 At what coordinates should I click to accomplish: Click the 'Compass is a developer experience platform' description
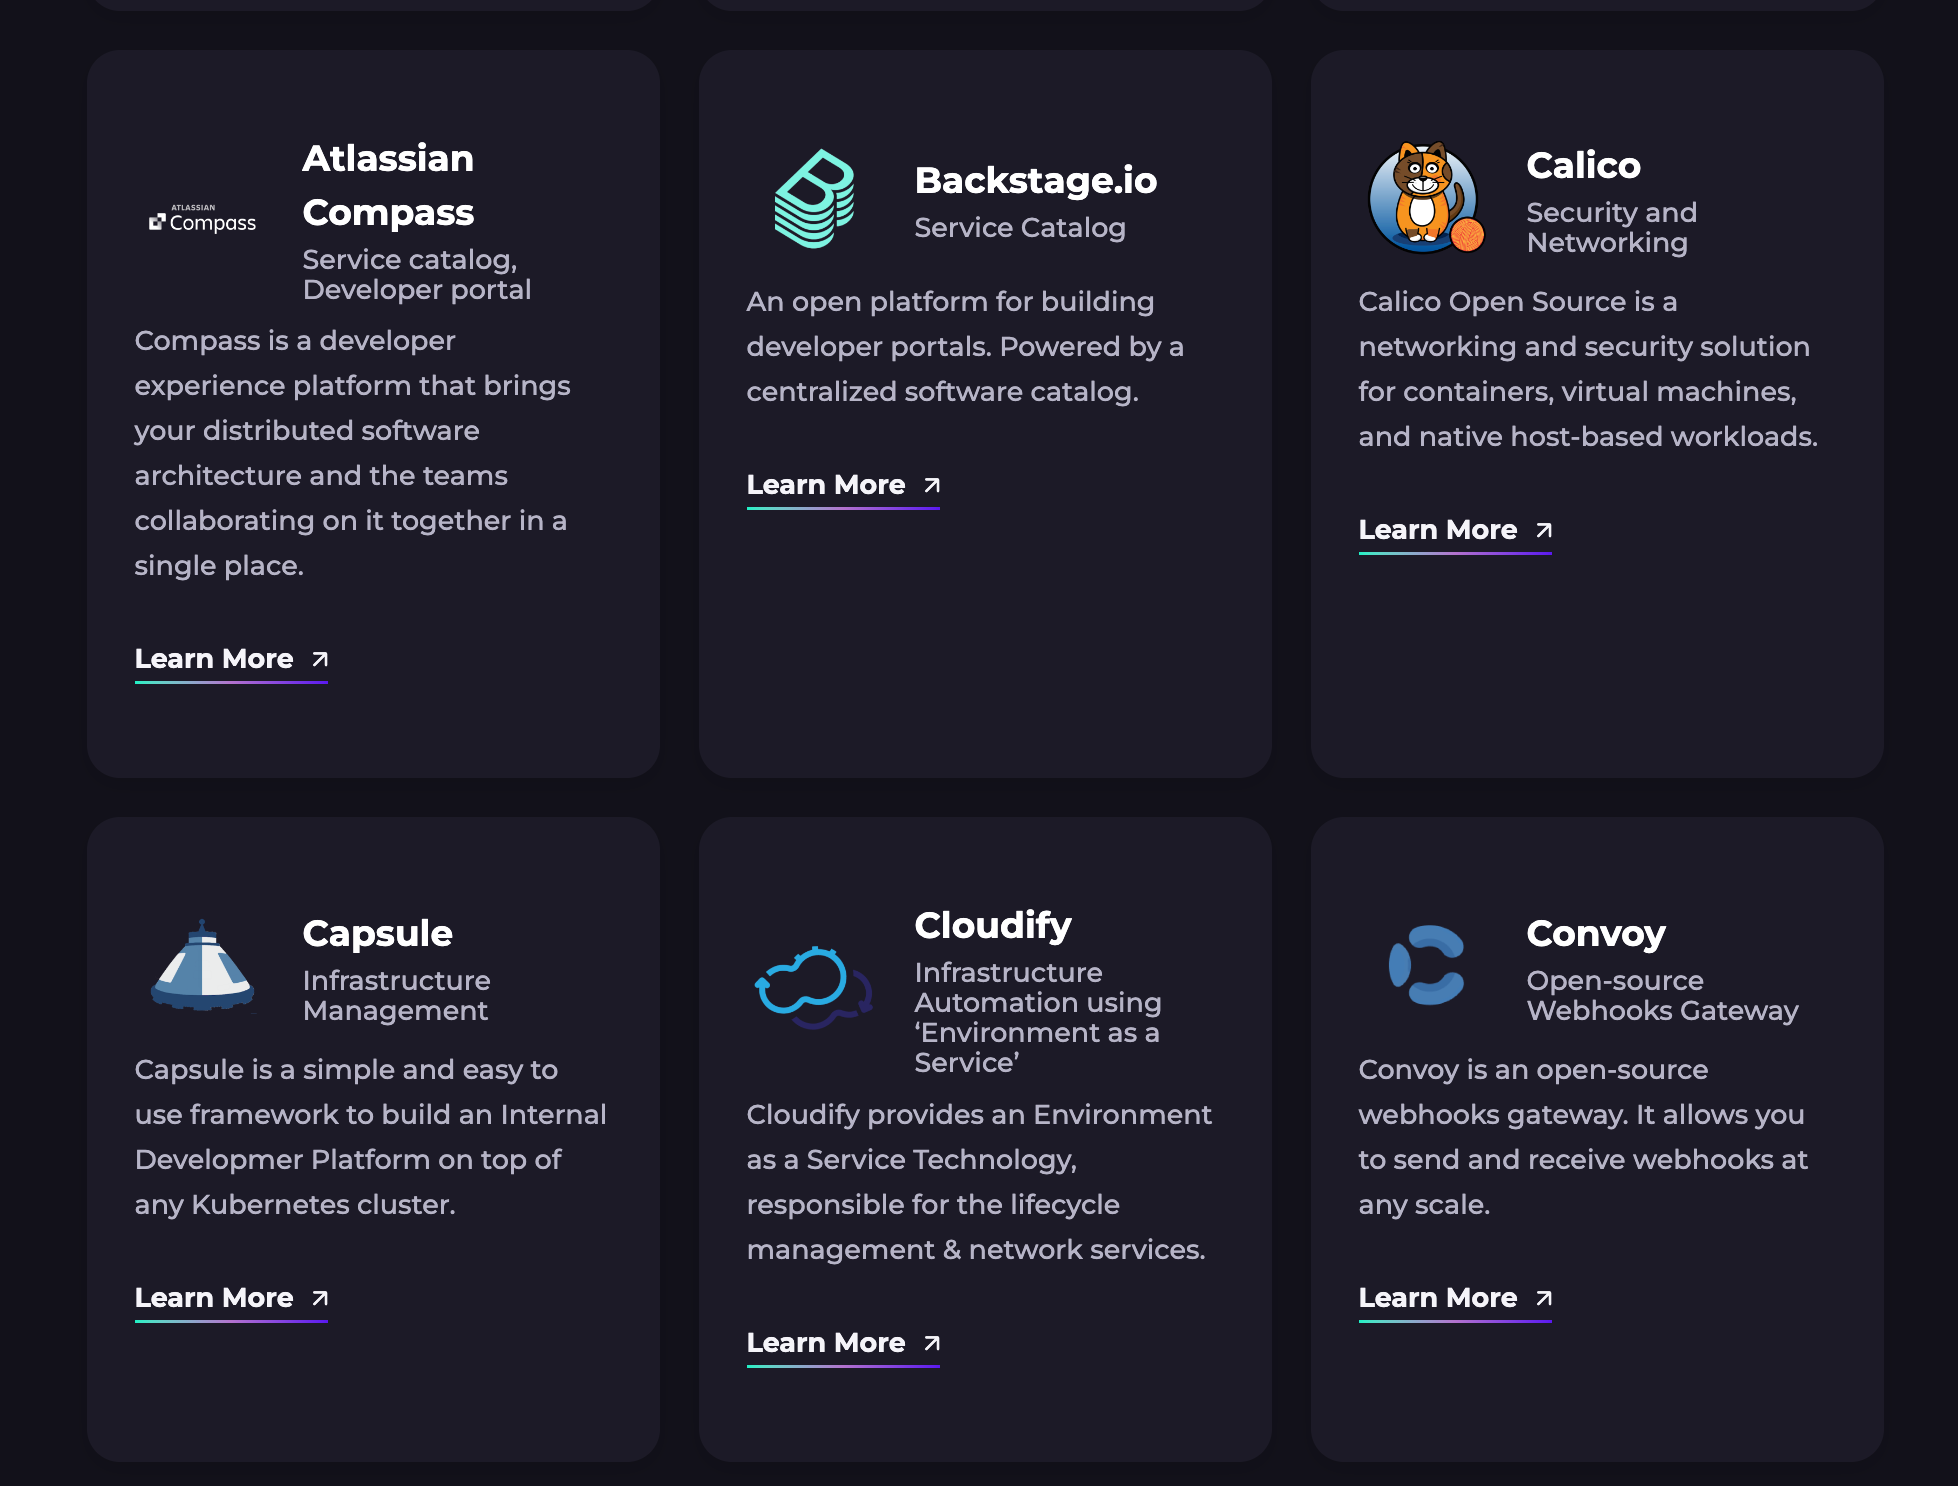pyautogui.click(x=353, y=453)
